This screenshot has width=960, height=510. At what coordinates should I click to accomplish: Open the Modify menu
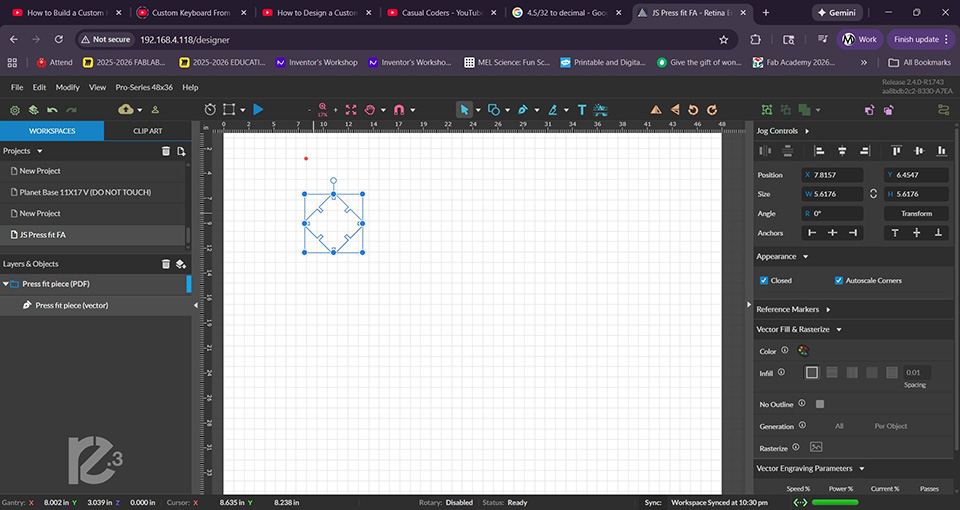tap(67, 88)
